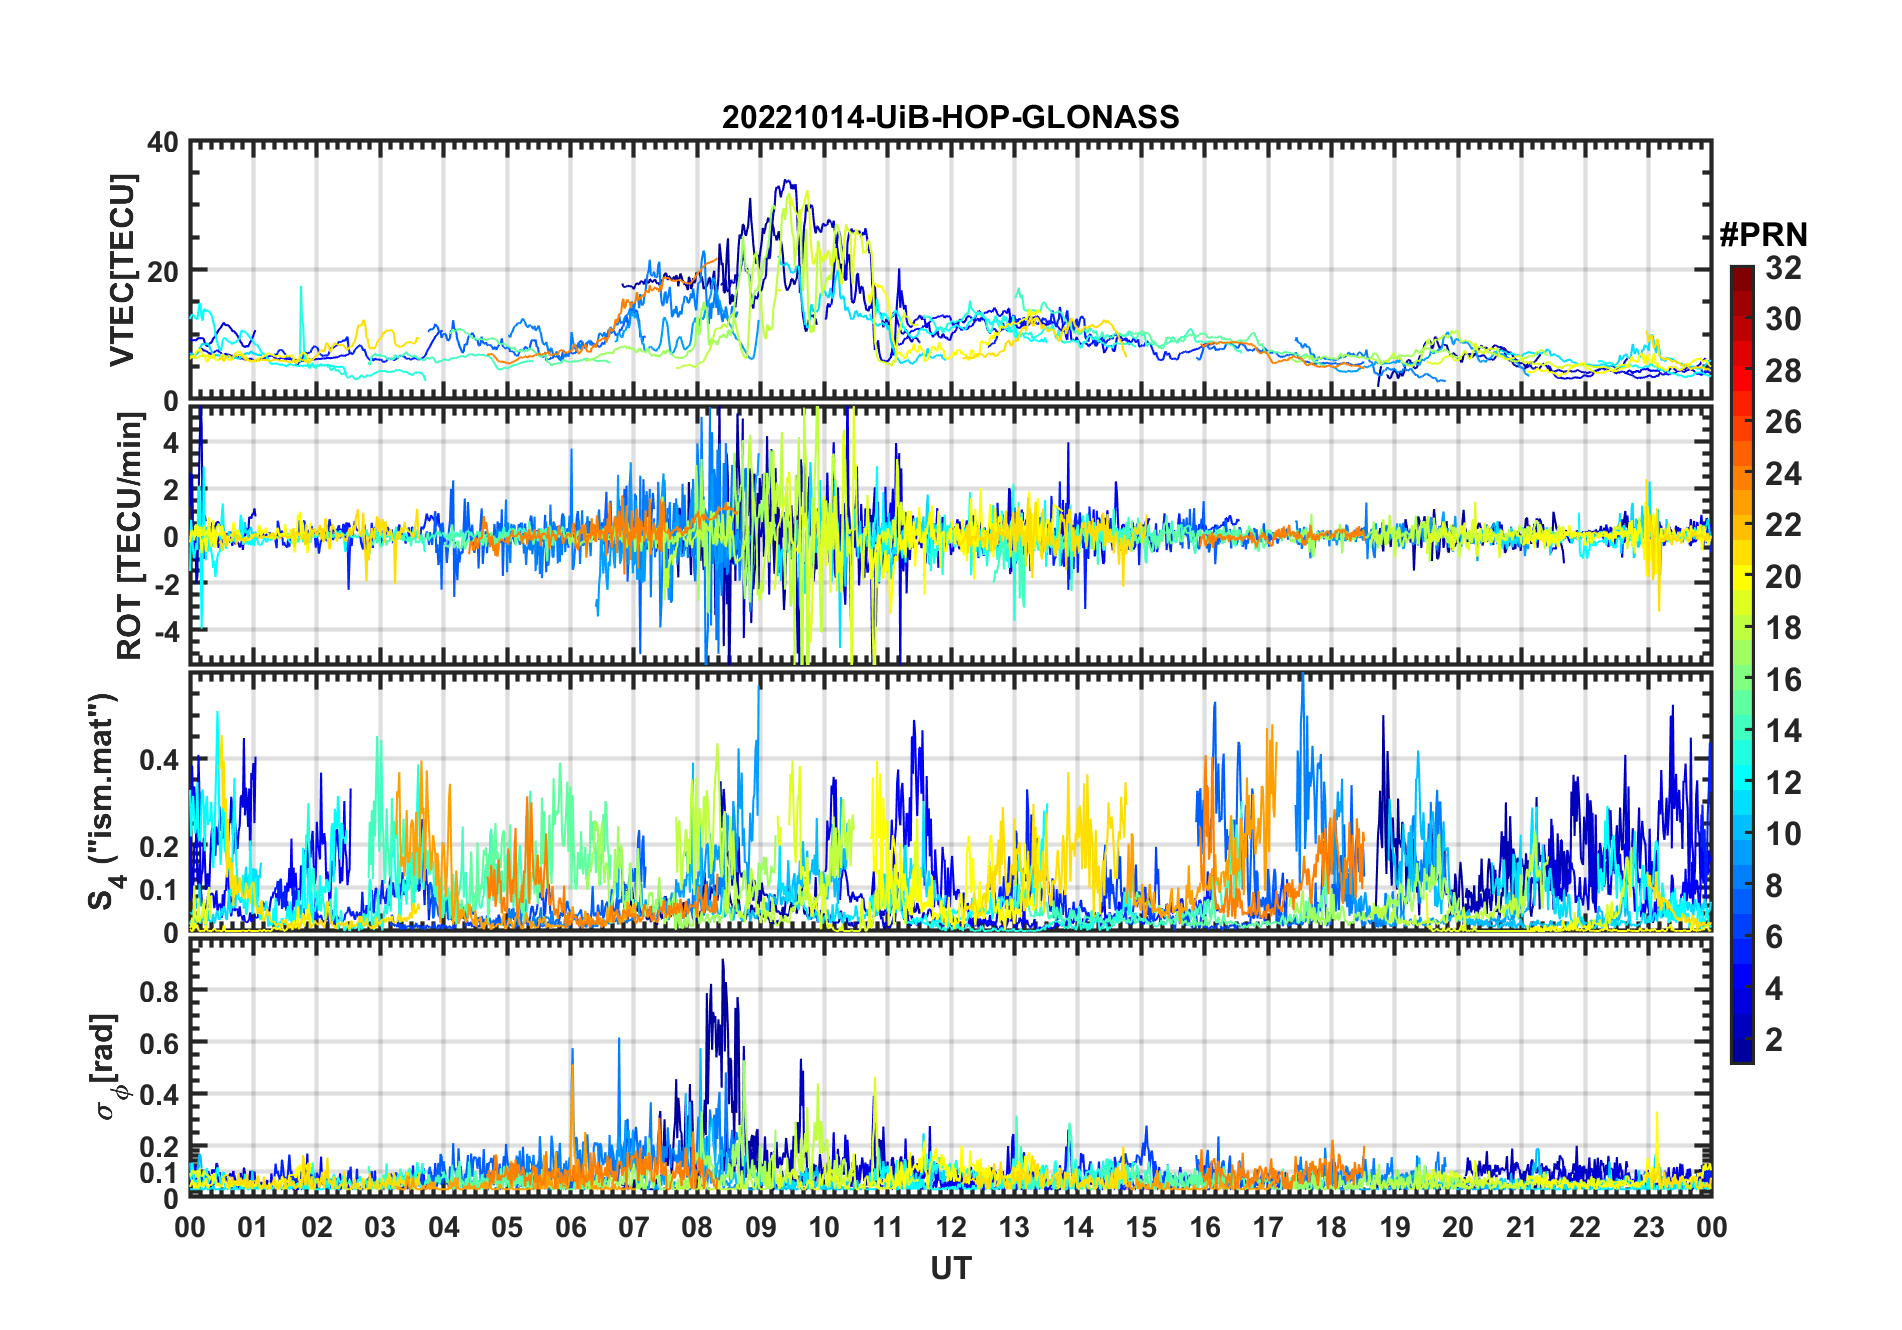
Task: Select colorbar tick label 22
Action: tap(1783, 525)
